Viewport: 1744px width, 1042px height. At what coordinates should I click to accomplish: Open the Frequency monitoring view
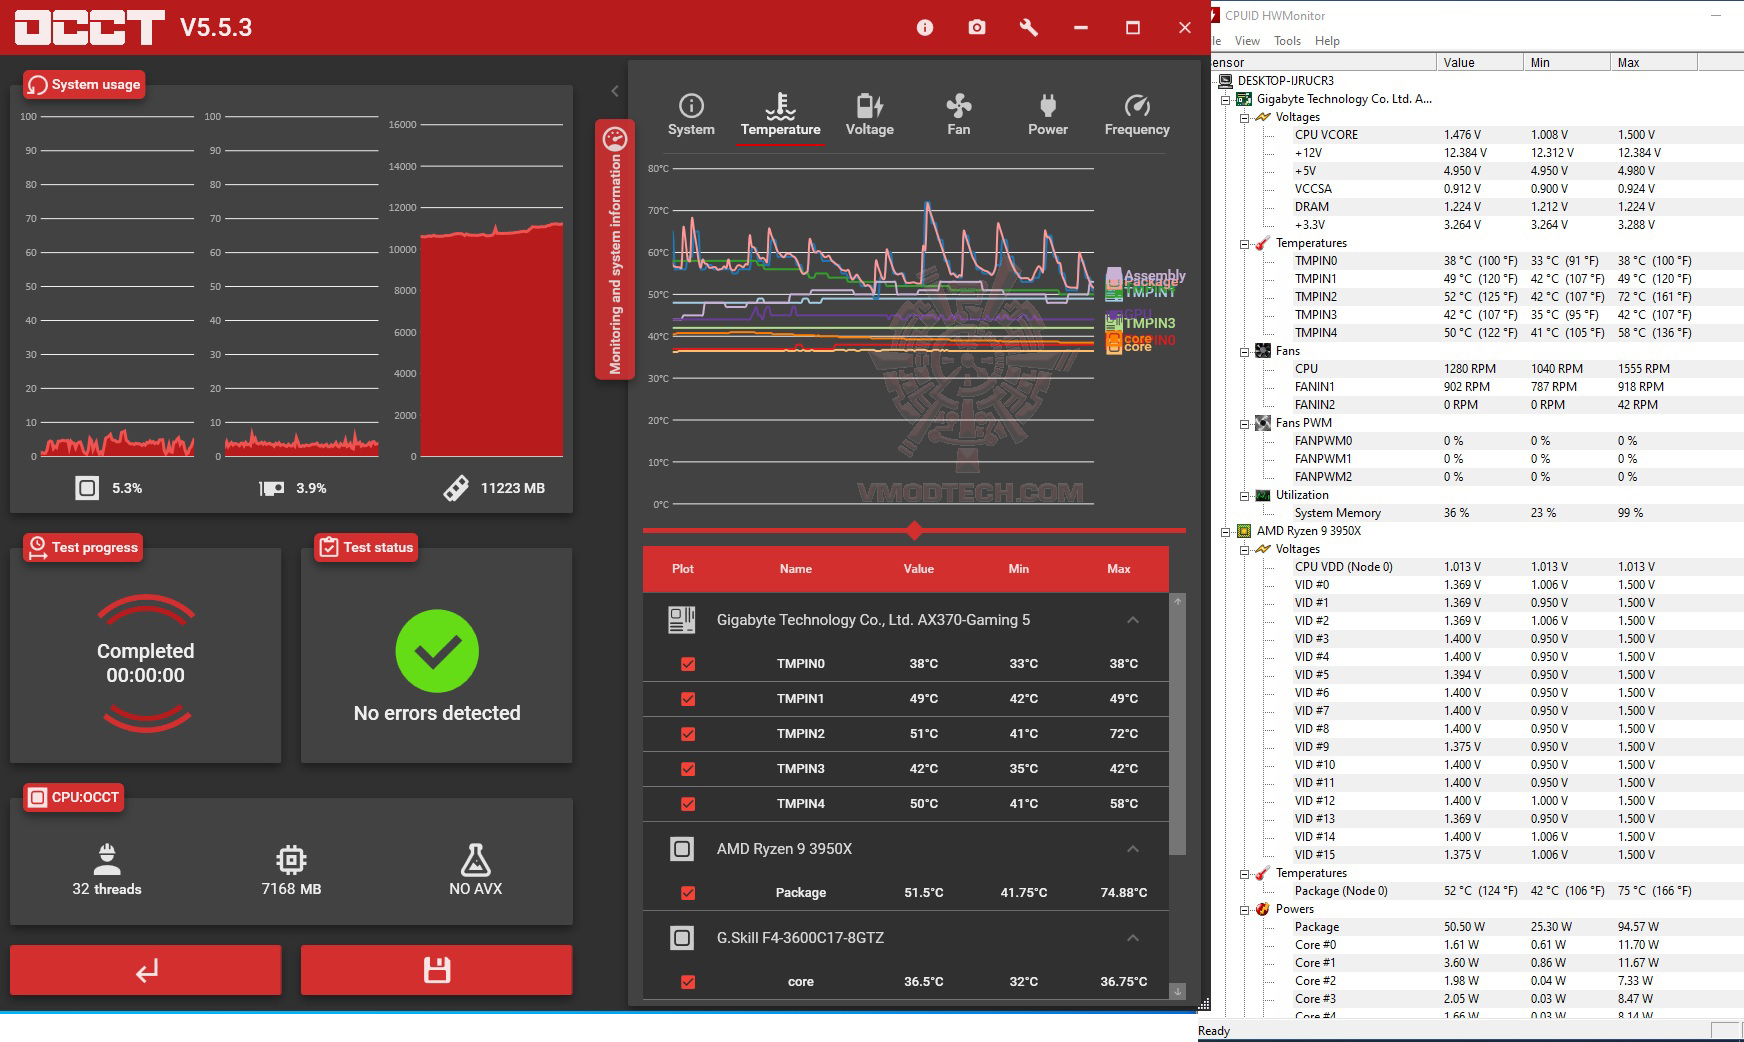[x=1137, y=115]
